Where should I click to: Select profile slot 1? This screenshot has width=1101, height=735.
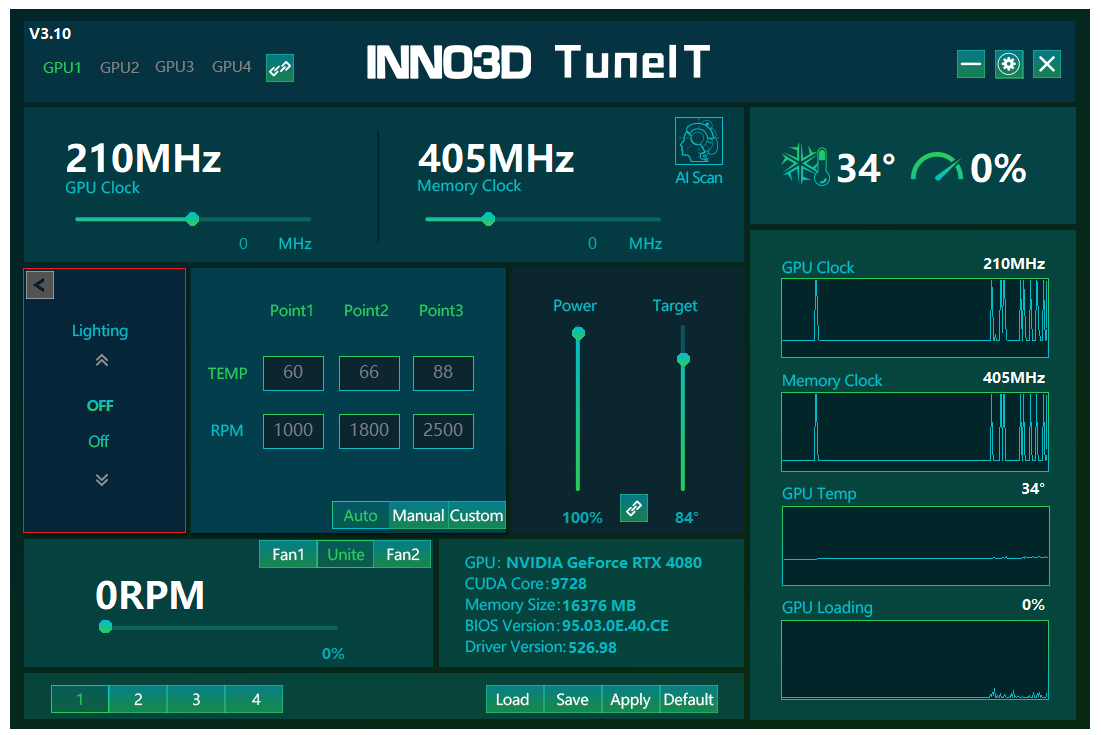80,699
